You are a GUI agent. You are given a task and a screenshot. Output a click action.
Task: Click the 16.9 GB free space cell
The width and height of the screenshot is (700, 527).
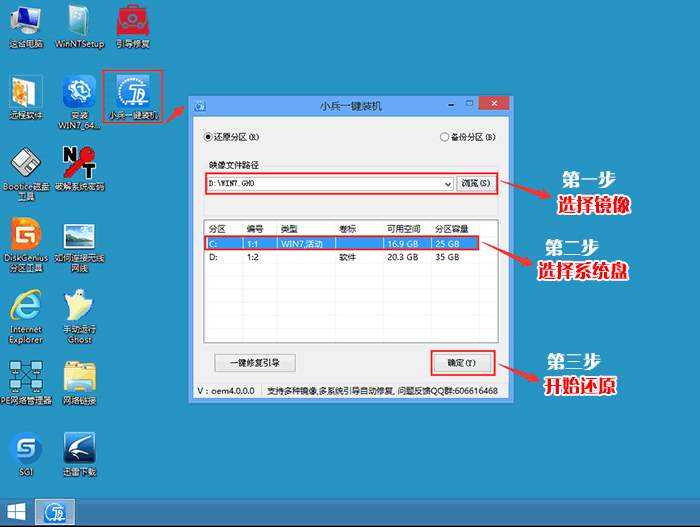(403, 244)
